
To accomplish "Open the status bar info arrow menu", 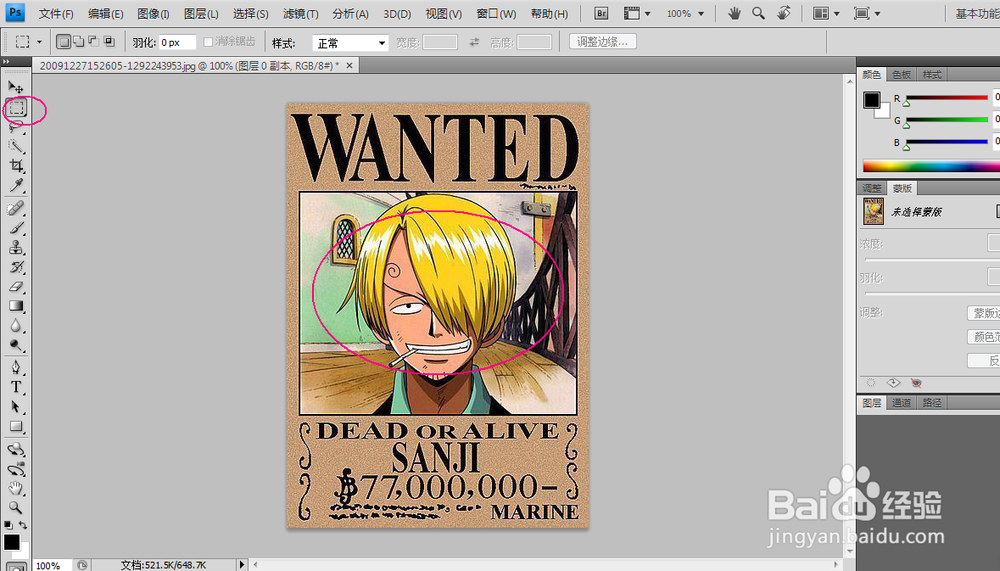I will (x=242, y=565).
